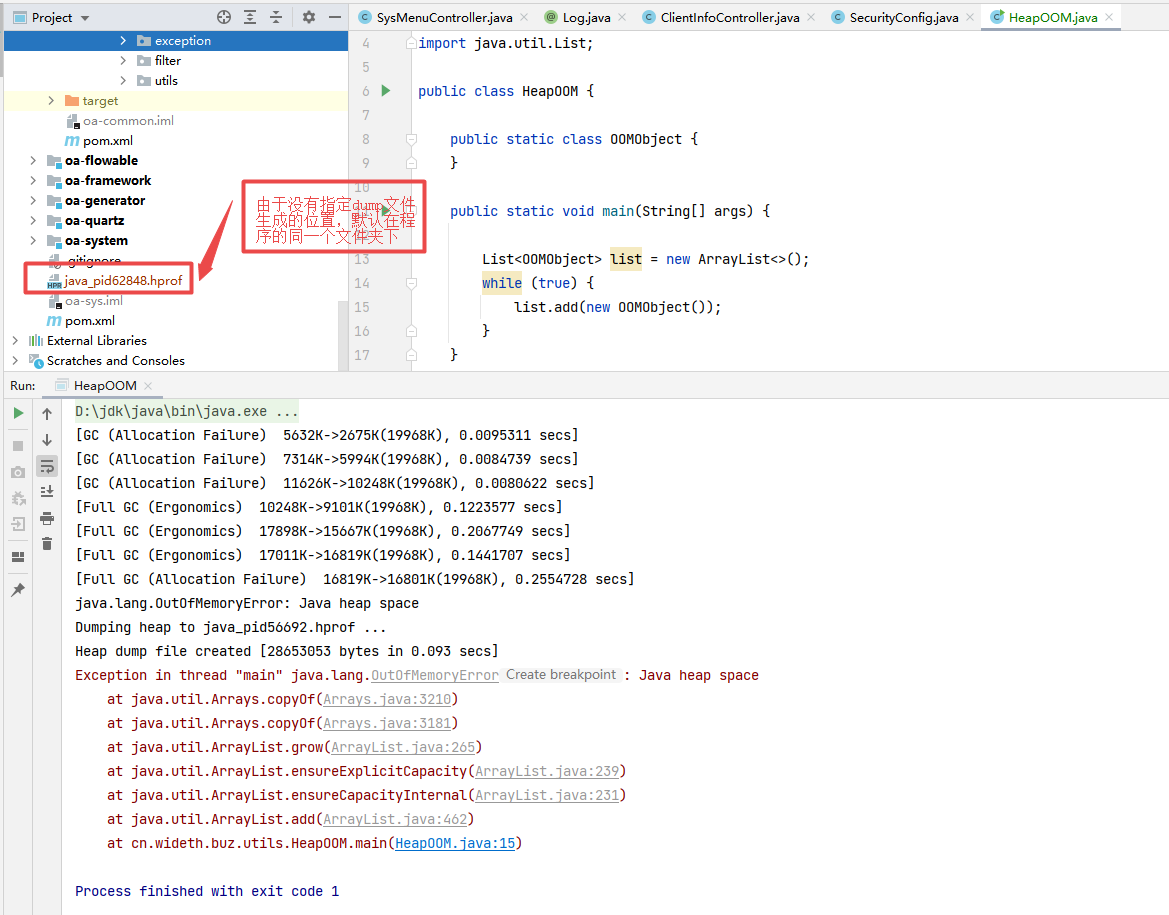
Task: Open Project panel settings gear
Action: click(309, 17)
